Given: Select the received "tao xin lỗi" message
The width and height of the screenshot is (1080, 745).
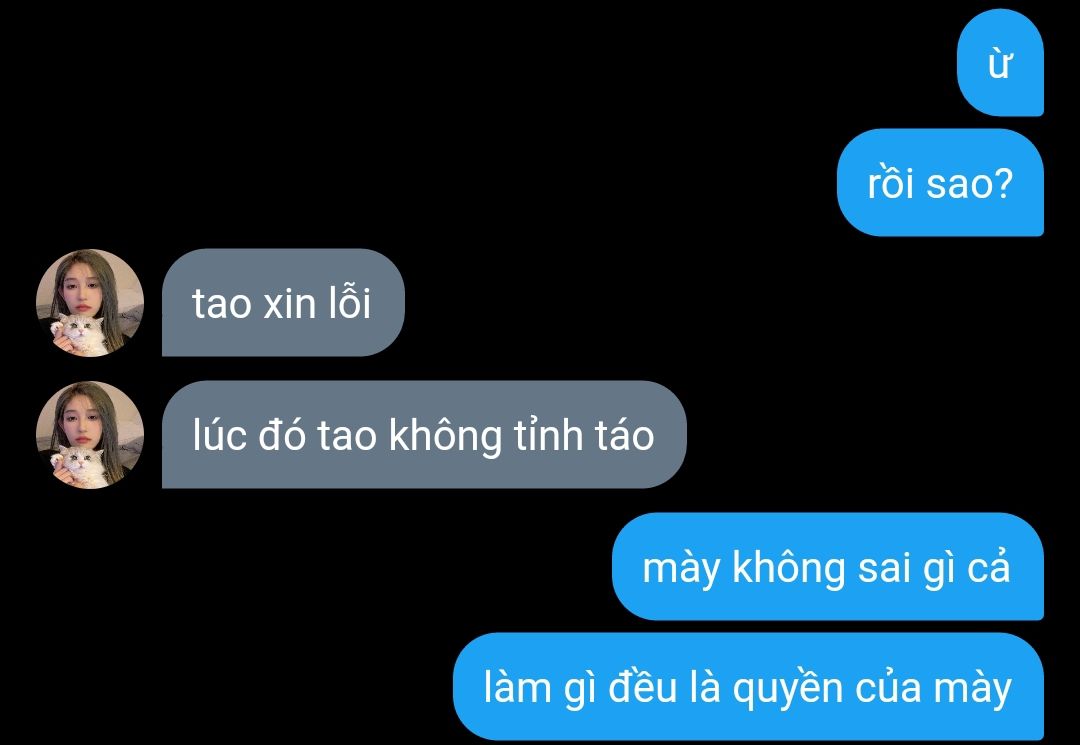Looking at the screenshot, I should pyautogui.click(x=283, y=303).
